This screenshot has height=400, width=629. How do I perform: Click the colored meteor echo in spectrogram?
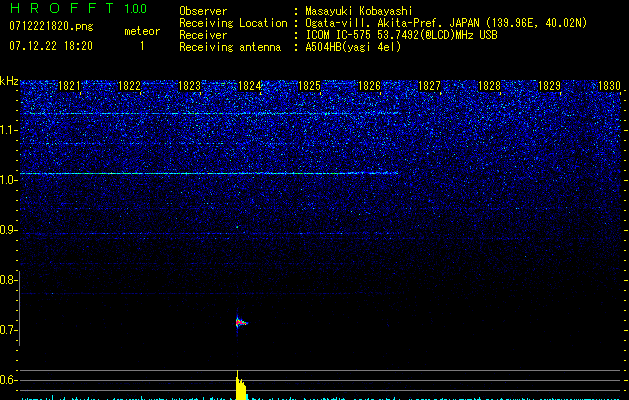click(x=241, y=323)
